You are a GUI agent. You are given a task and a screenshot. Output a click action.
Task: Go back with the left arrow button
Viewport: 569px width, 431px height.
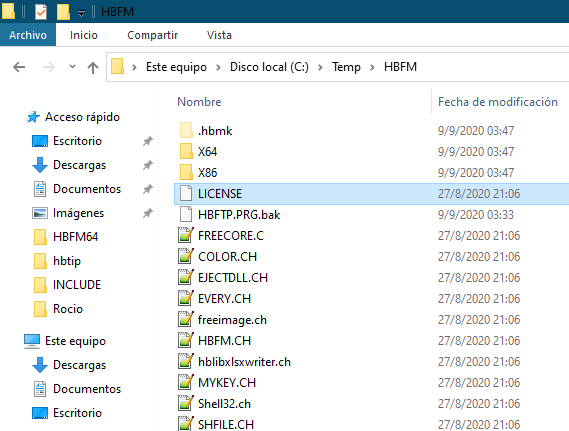19,67
